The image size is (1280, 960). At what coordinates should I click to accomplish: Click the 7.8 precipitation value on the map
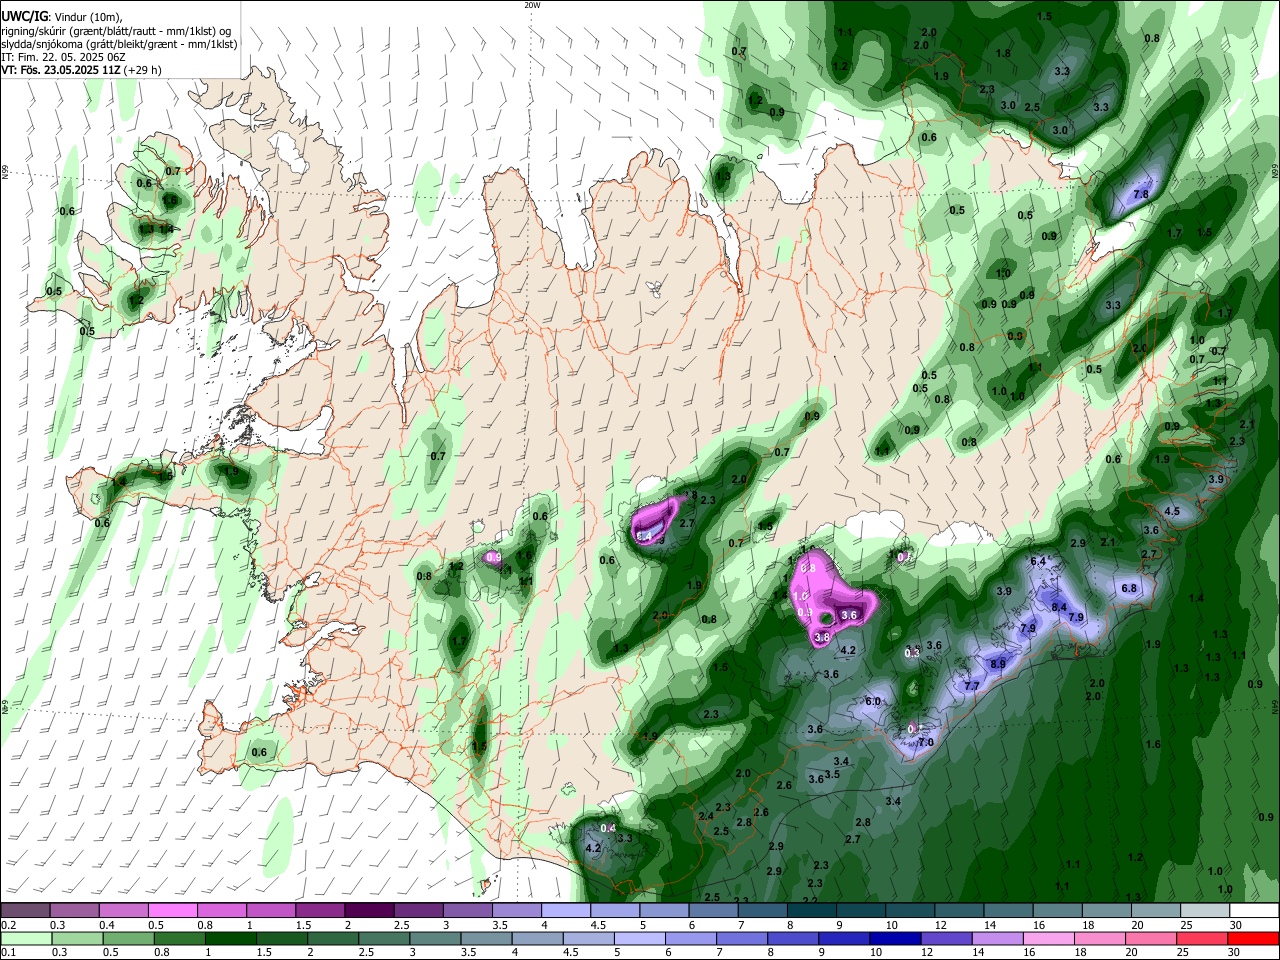pos(1140,195)
